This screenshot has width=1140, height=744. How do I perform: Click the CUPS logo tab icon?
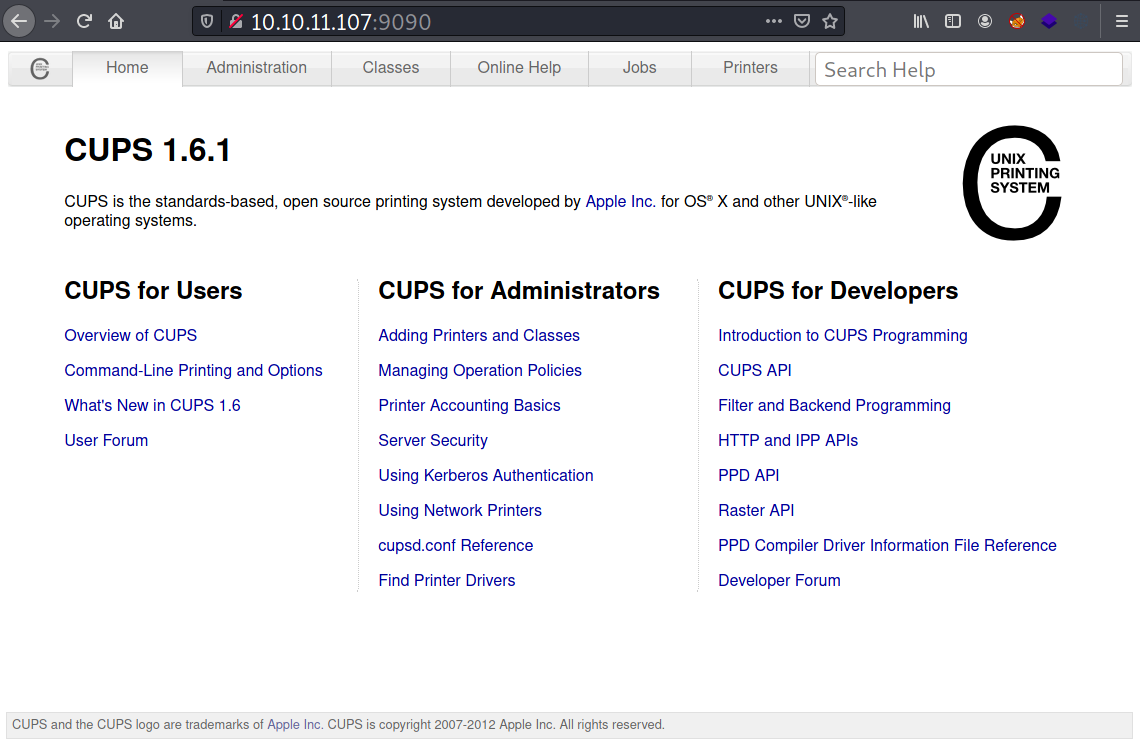pyautogui.click(x=40, y=68)
